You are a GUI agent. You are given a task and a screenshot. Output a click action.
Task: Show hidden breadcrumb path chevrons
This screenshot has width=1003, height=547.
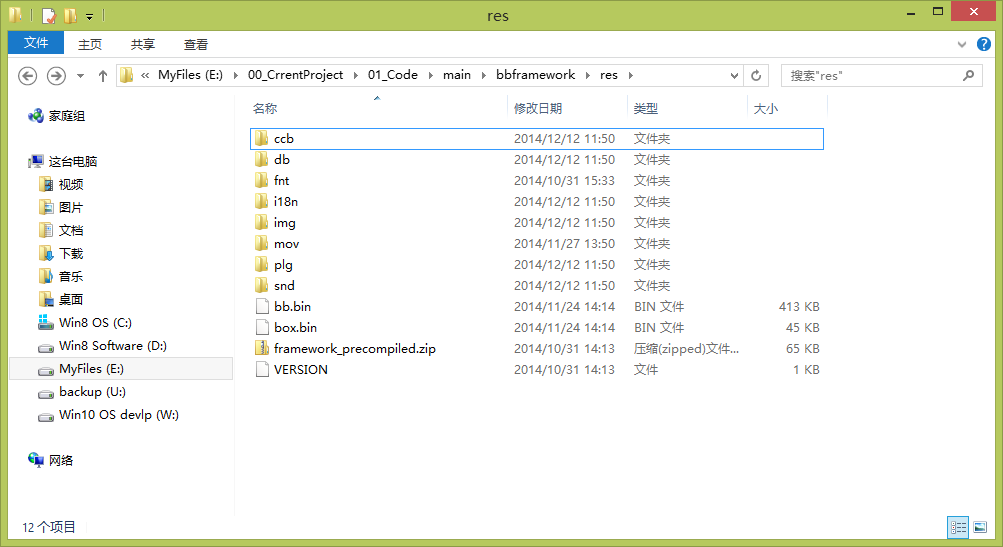145,75
